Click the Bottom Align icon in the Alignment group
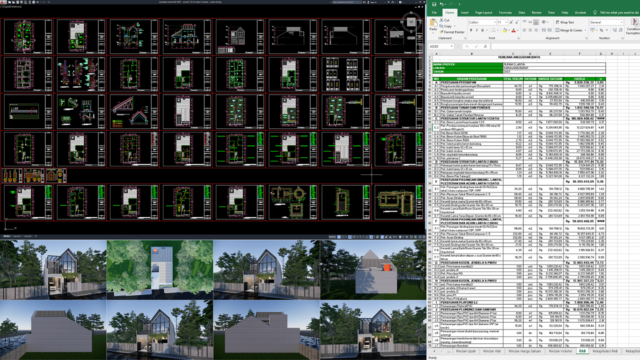The width and height of the screenshot is (640, 360). pyautogui.click(x=536, y=22)
